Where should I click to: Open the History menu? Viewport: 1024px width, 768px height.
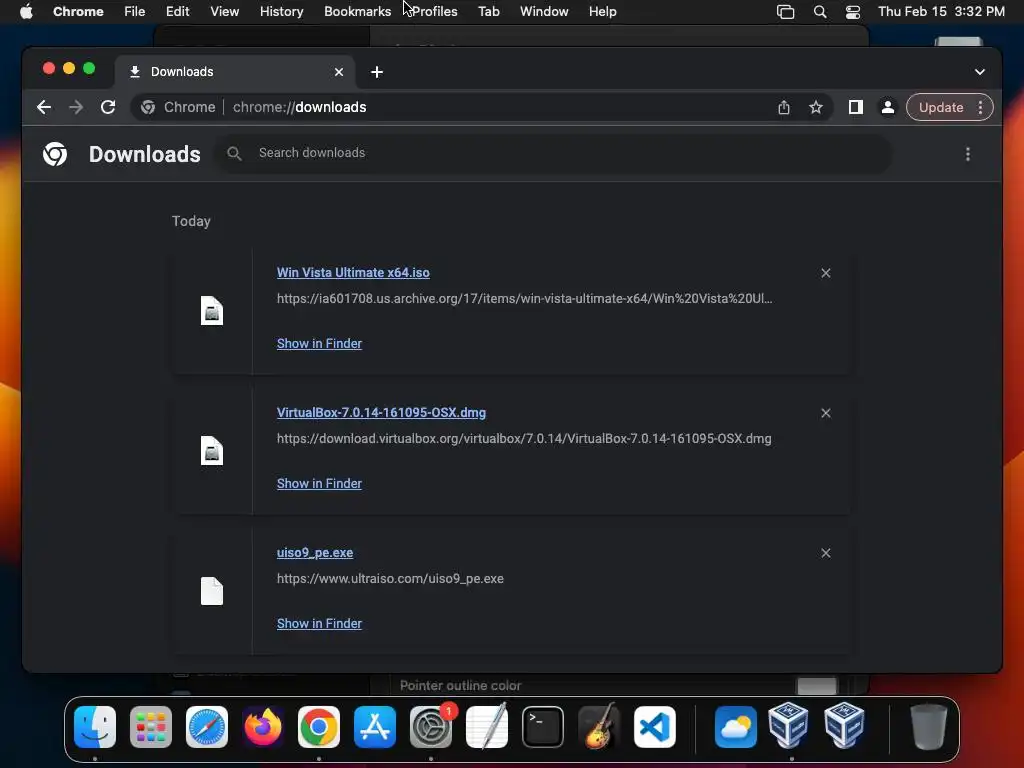pyautogui.click(x=281, y=11)
